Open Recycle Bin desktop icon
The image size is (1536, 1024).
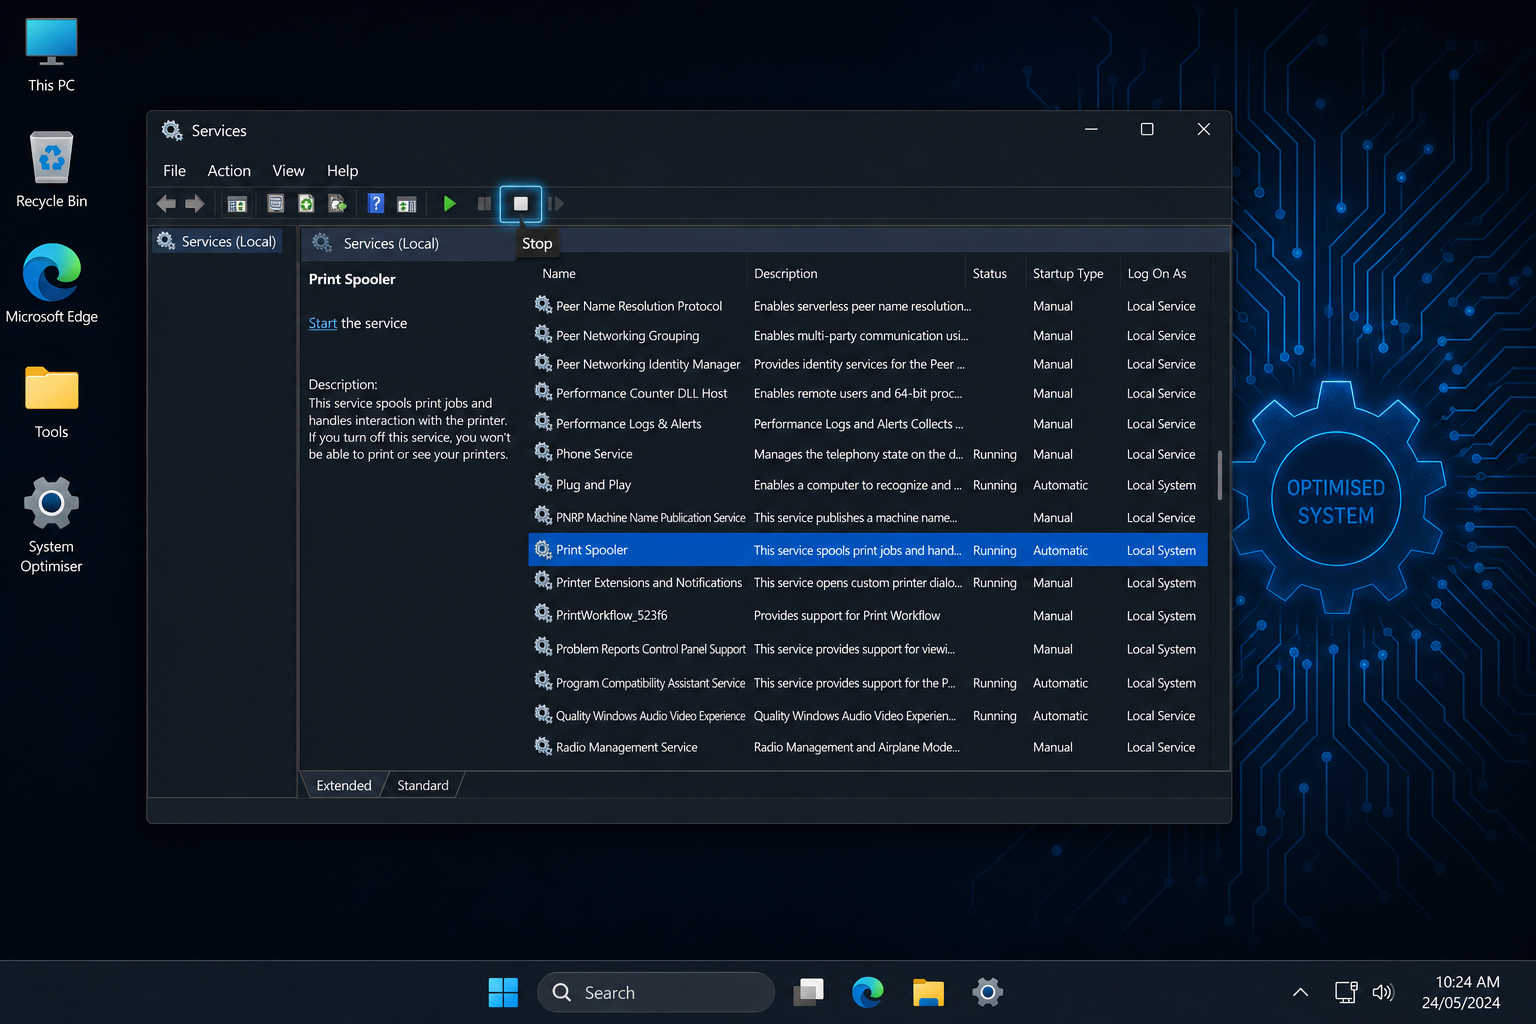51,170
